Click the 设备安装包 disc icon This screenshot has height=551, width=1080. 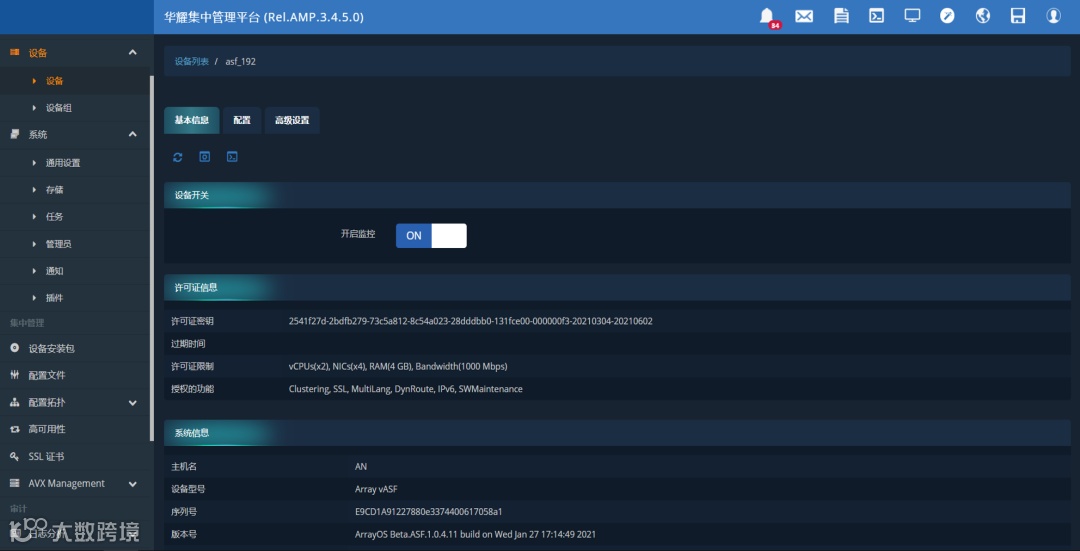[14, 349]
